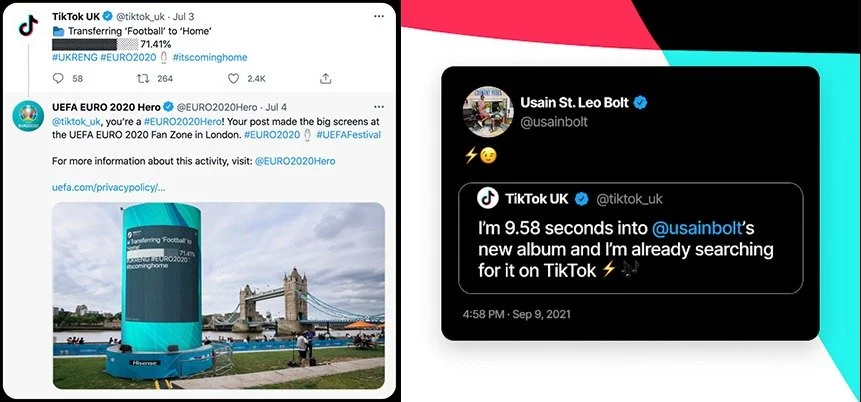Click the 4:58 PM Sep 9, 2021 timestamp
861x402 pixels.
pos(517,315)
